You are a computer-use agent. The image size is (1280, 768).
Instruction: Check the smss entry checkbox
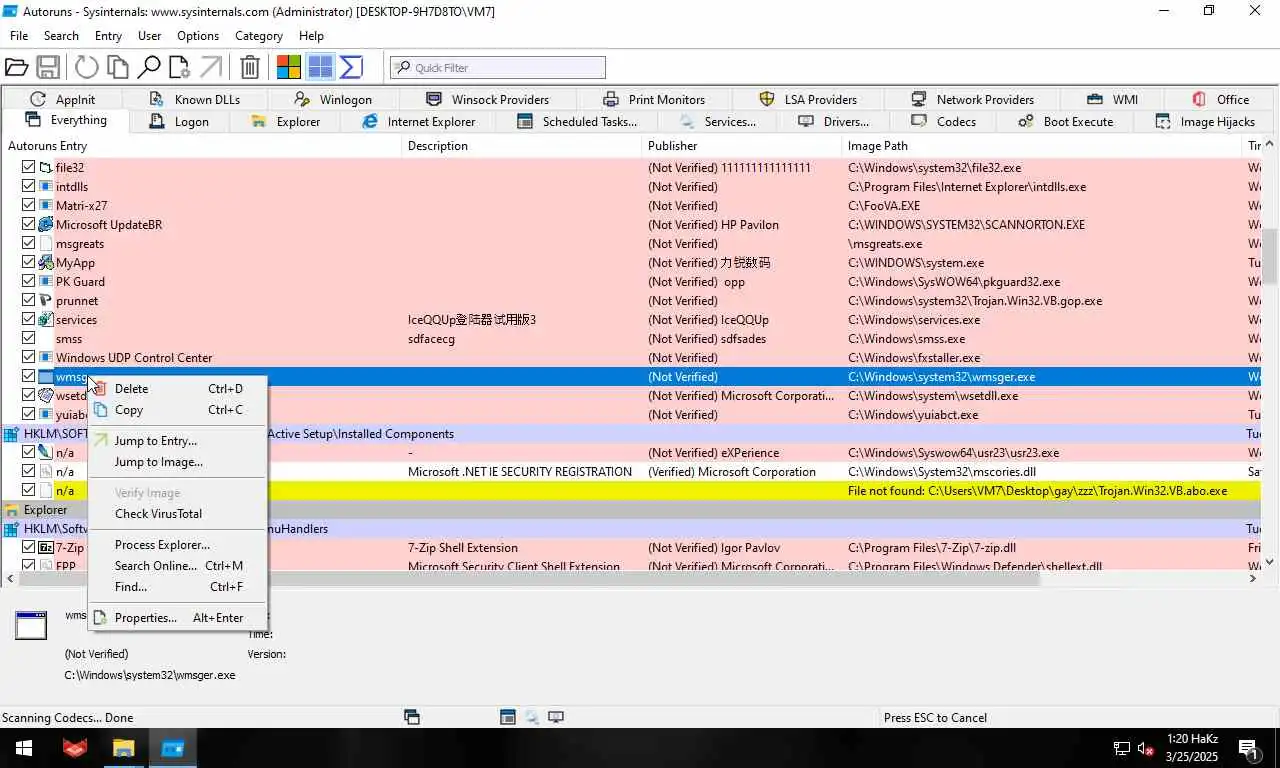click(29, 339)
